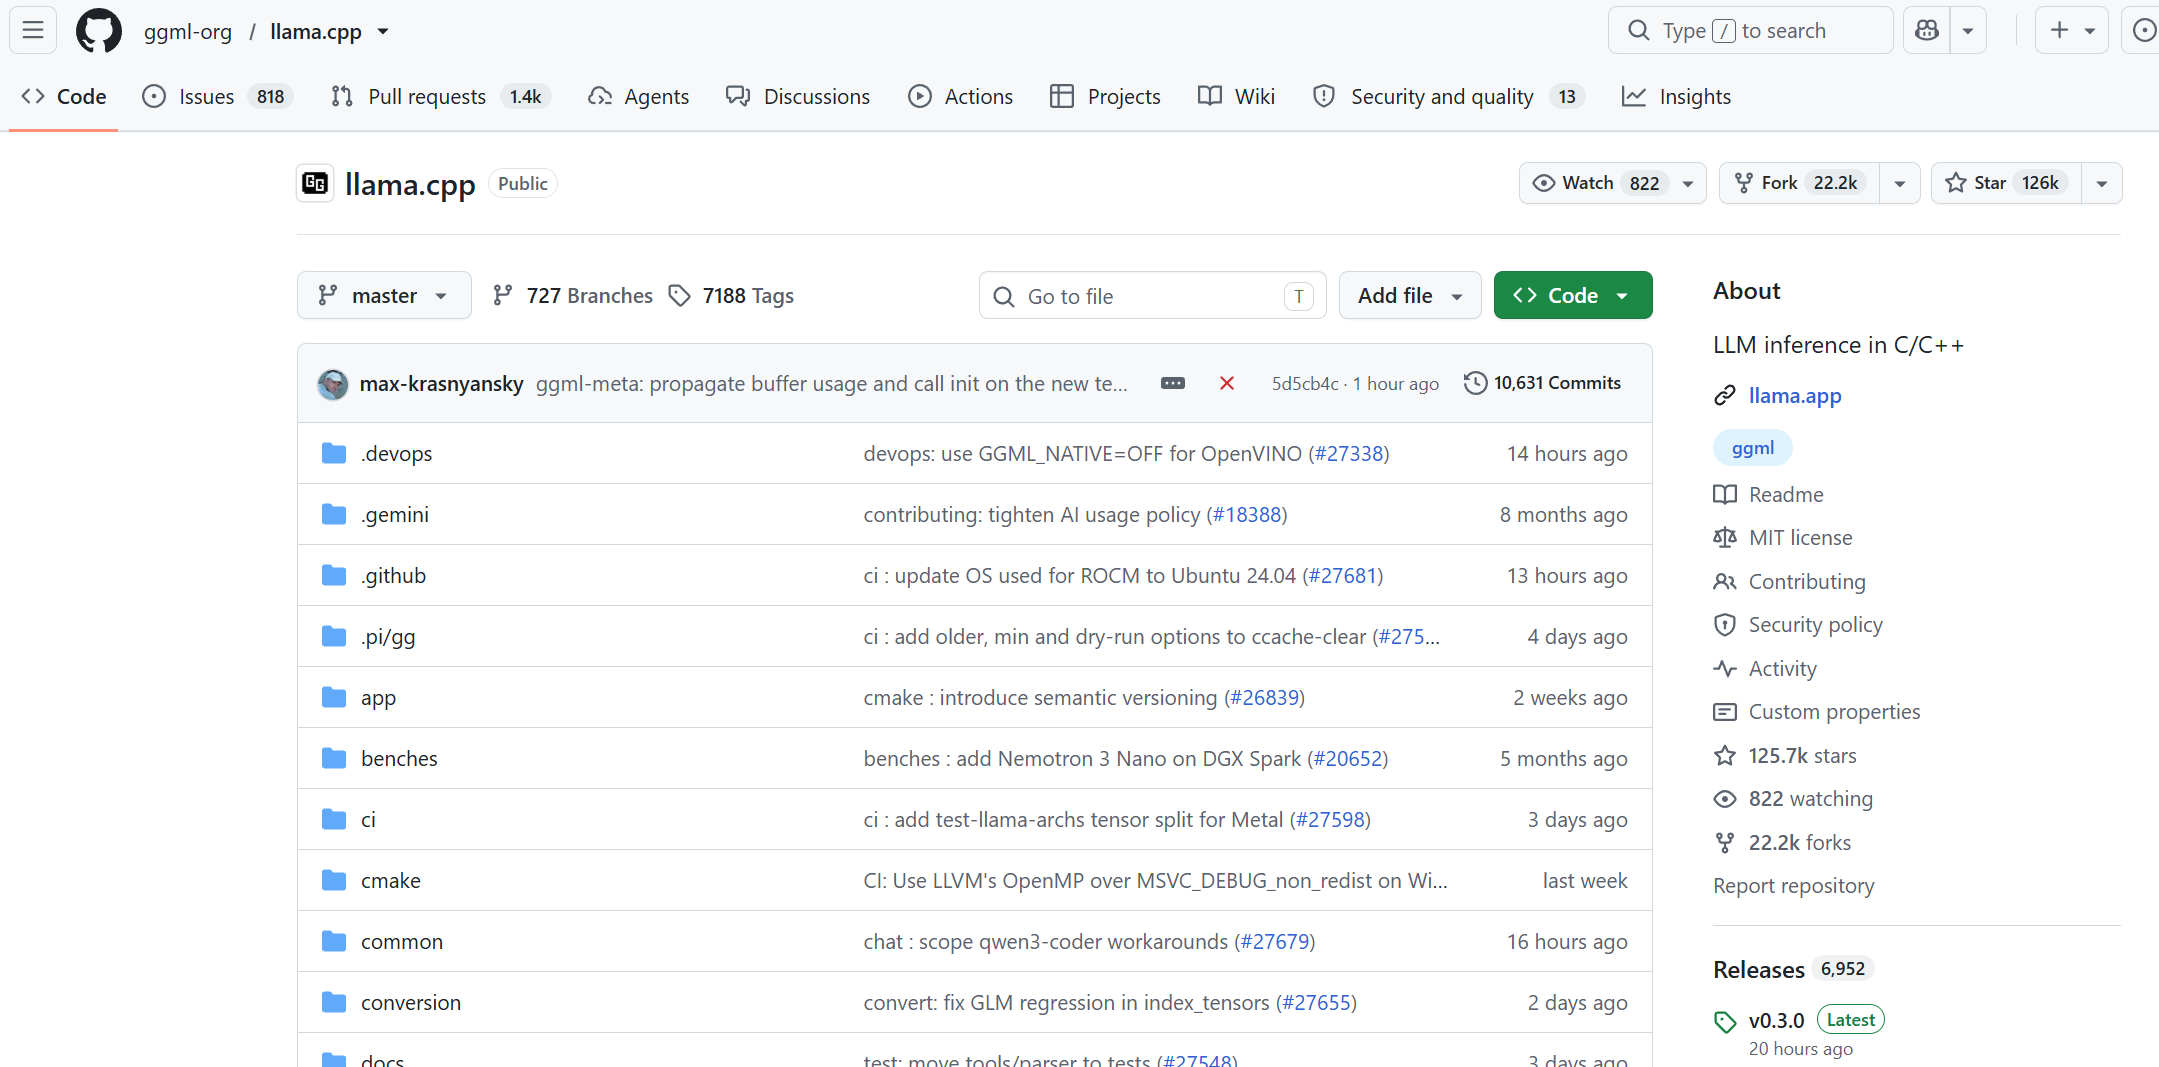The height and width of the screenshot is (1067, 2159).
Task: View 10,631 Commits history
Action: 1542,383
